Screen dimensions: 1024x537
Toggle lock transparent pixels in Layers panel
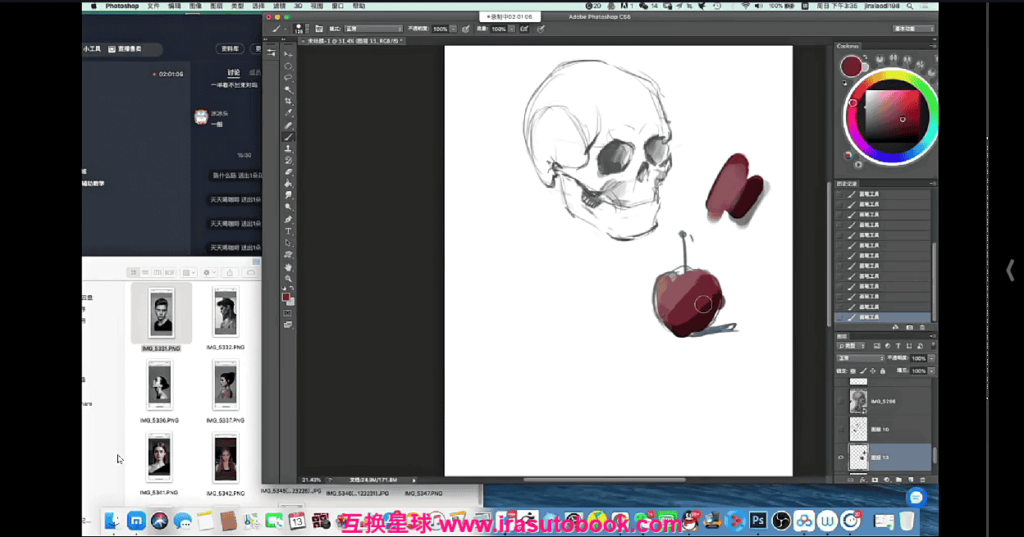coord(853,371)
